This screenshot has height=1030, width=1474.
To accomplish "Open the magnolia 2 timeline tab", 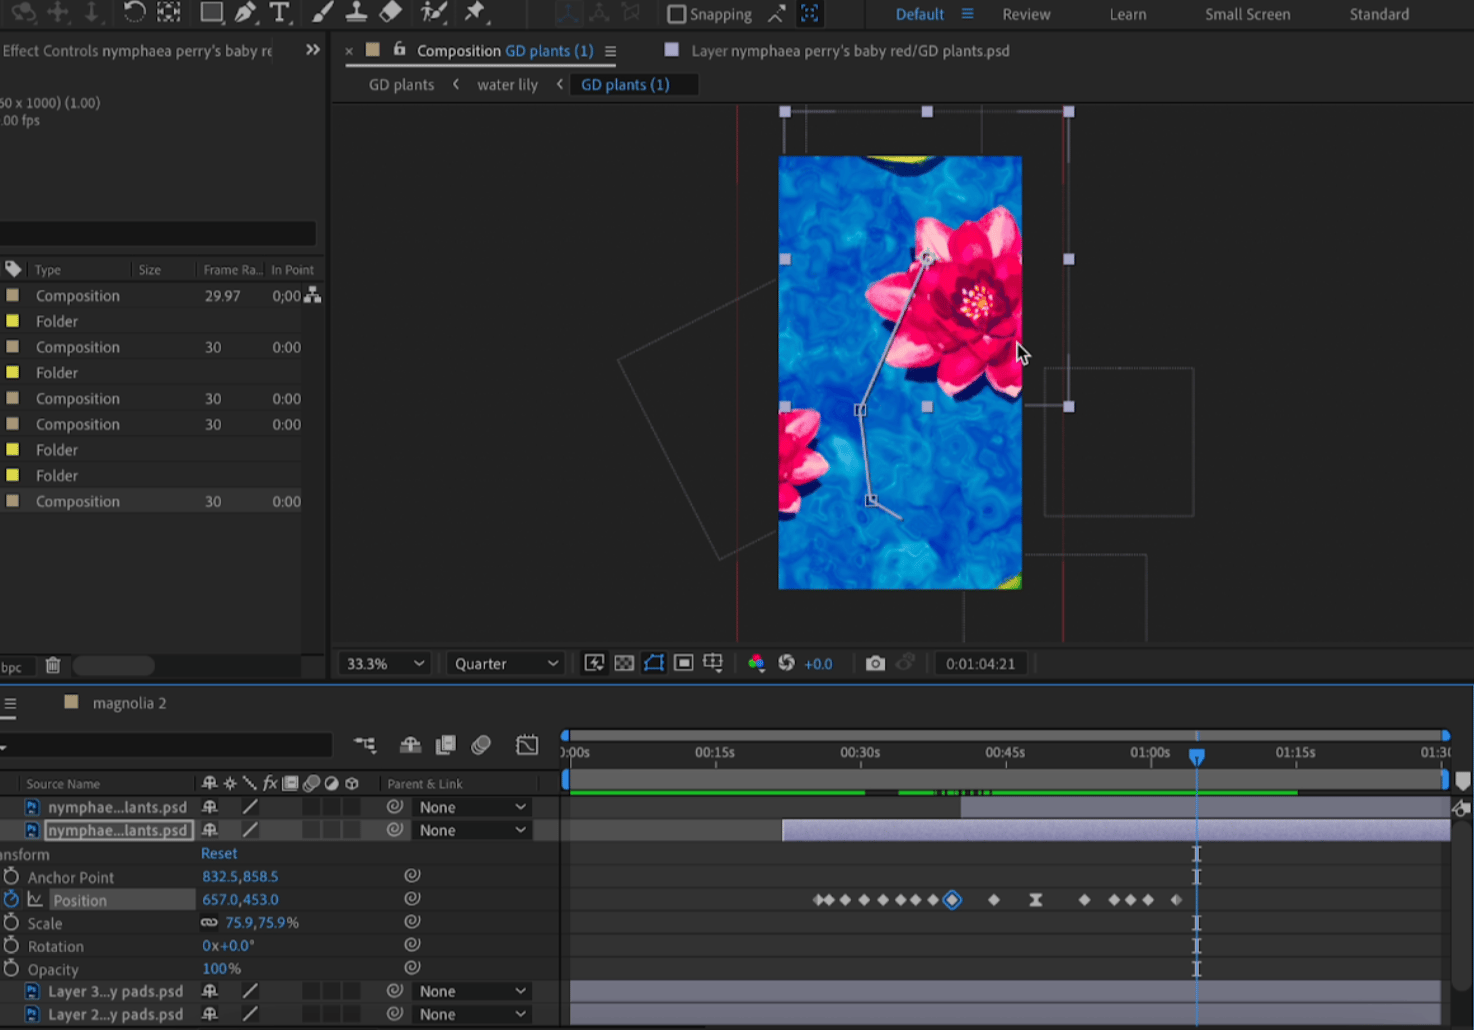I will [x=129, y=703].
